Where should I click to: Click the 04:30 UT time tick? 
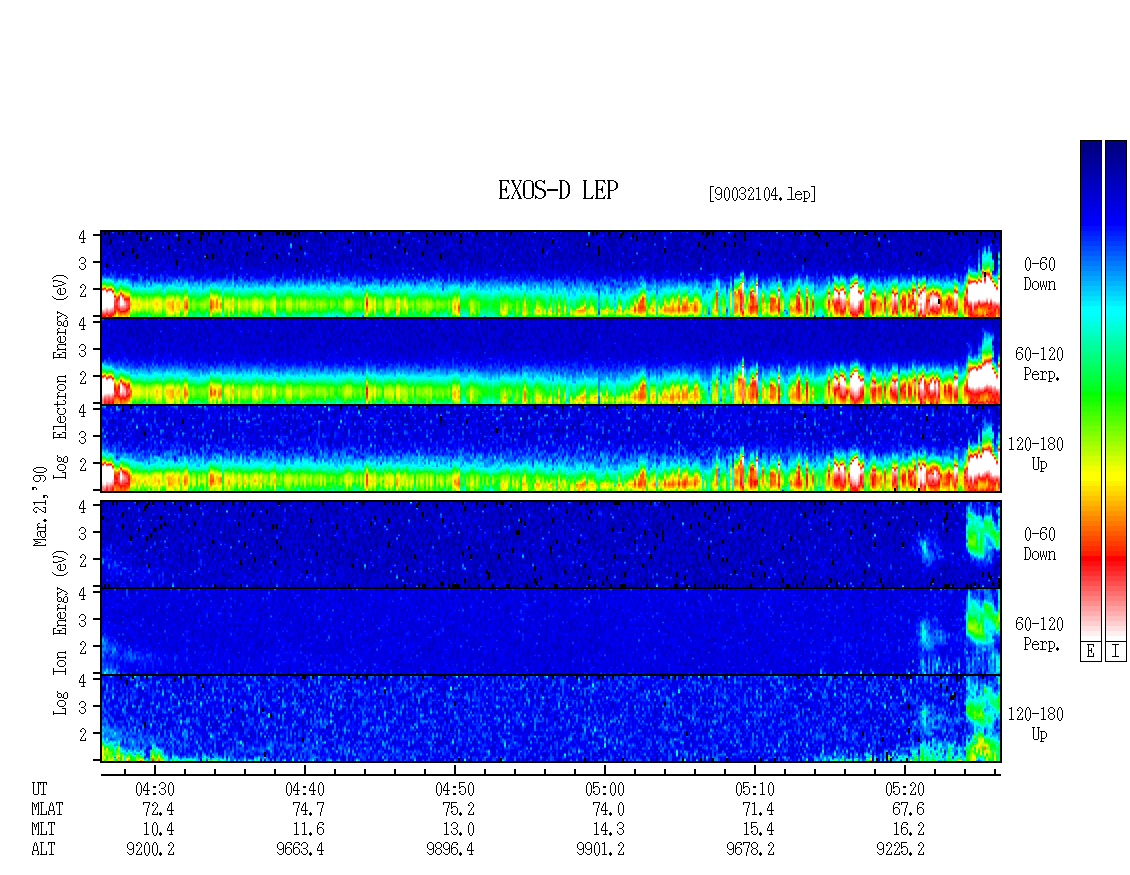154,789
